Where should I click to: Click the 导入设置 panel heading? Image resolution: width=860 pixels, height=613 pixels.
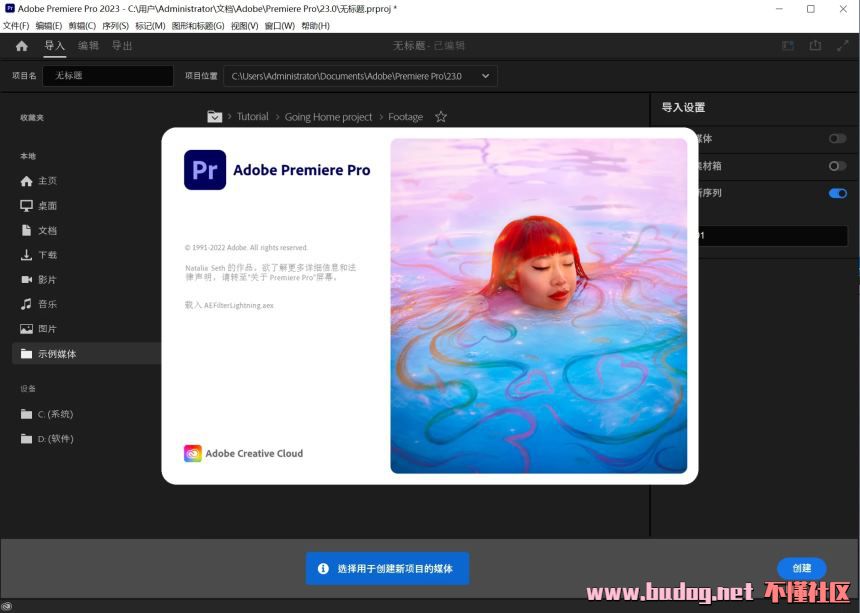point(683,107)
